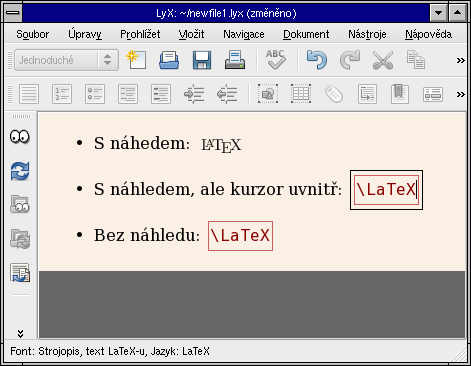The image size is (471, 366).
Task: Click the print document icon
Action: (x=235, y=60)
